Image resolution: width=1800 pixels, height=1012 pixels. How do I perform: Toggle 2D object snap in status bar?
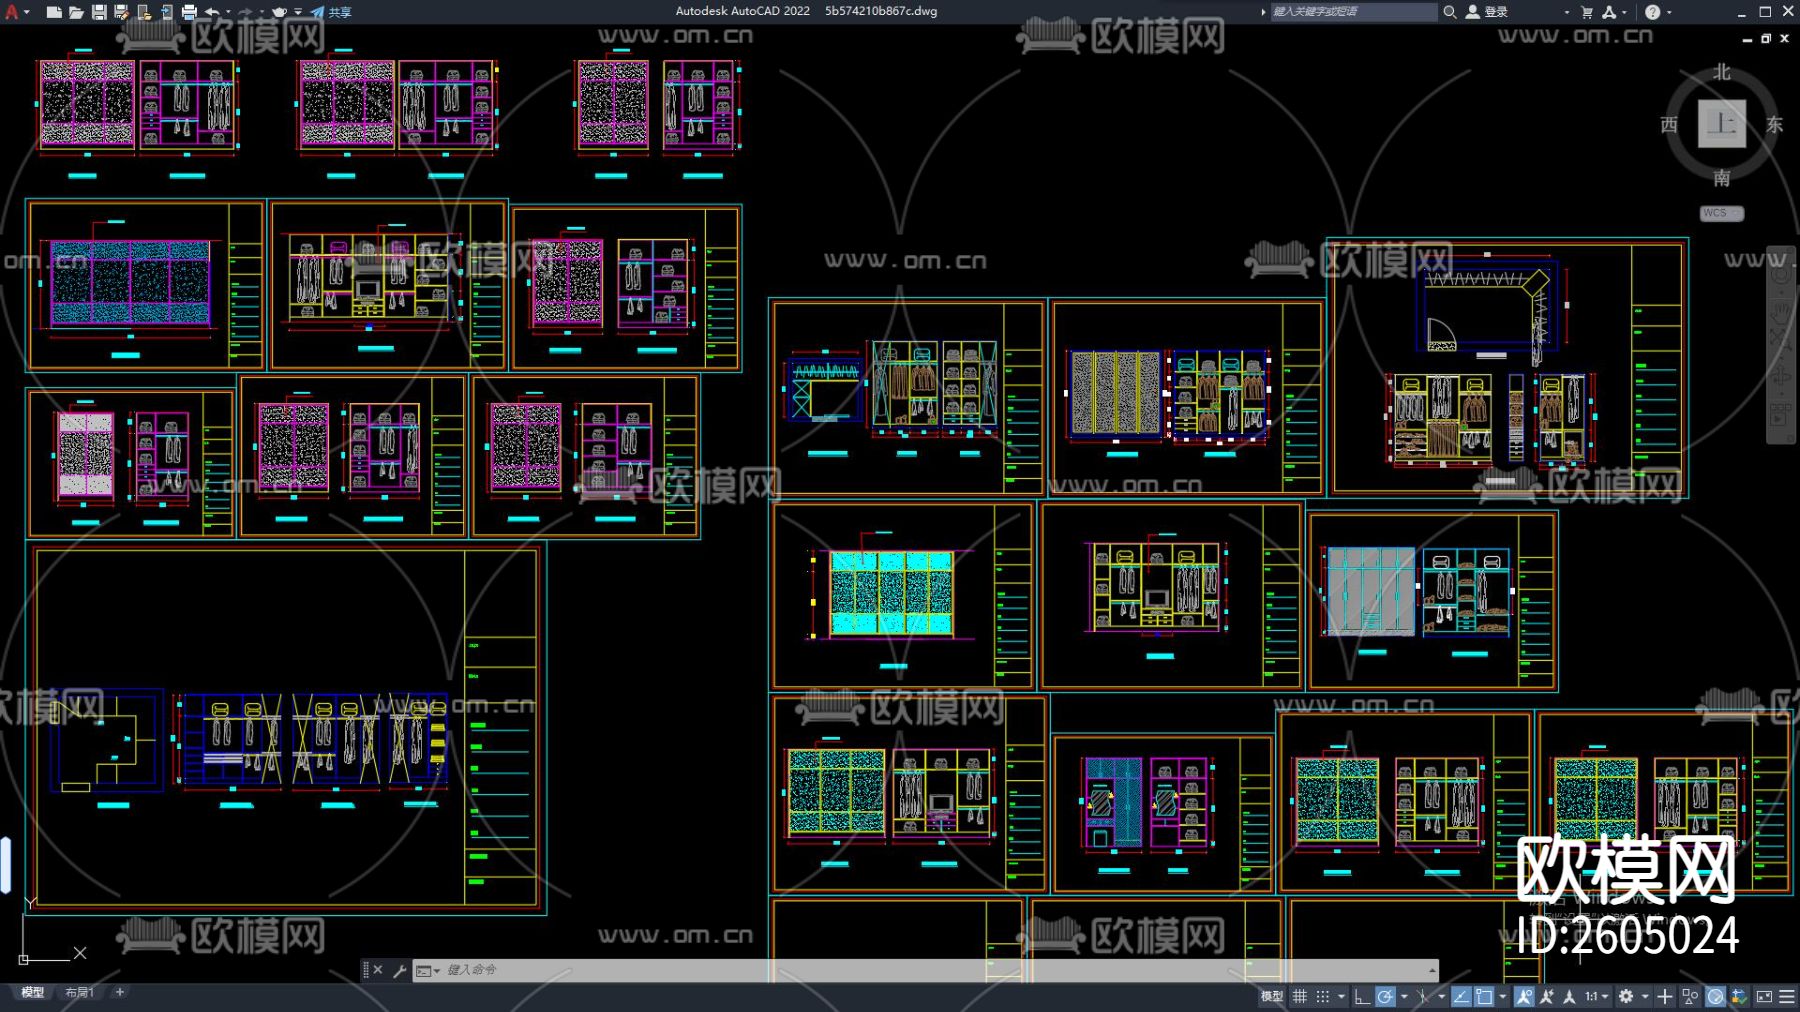coord(1485,996)
